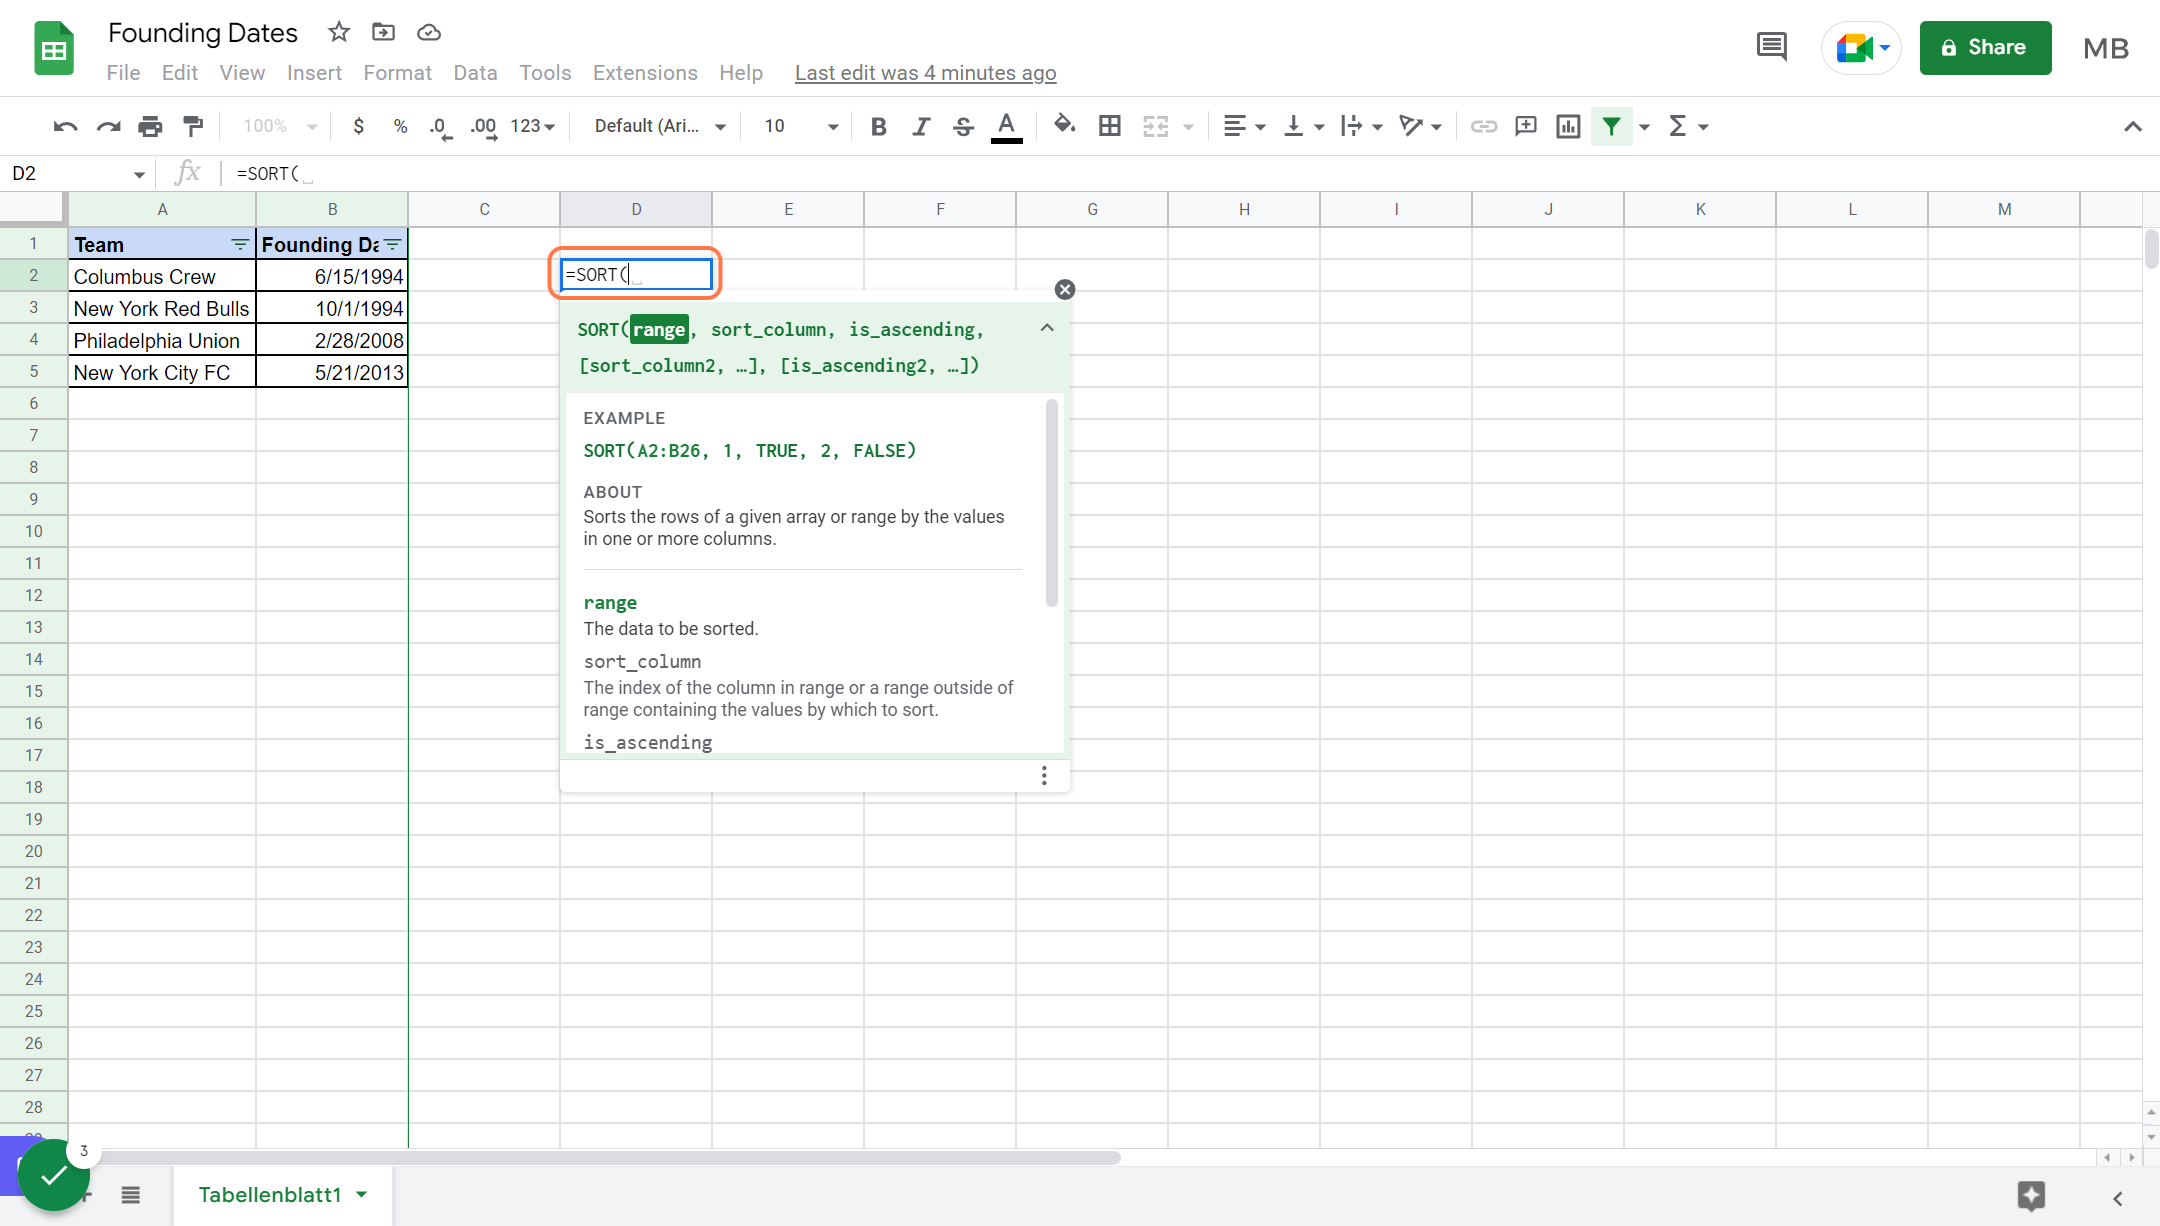Toggle bold formatting

[879, 126]
